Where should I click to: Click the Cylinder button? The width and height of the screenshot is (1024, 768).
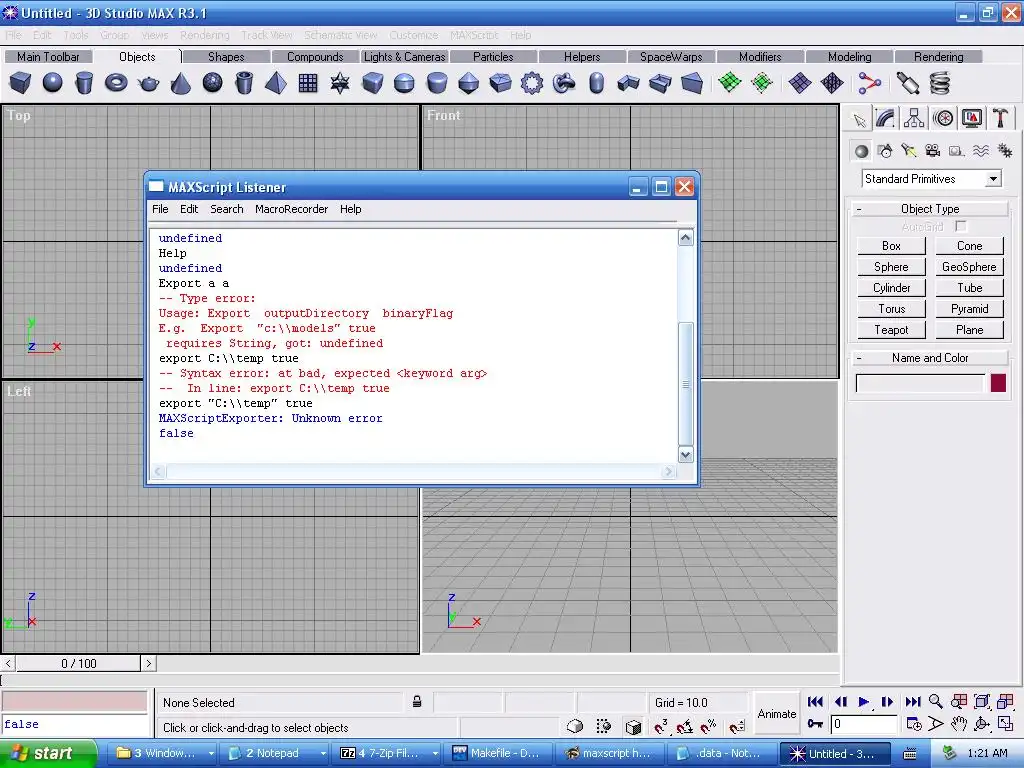point(891,287)
